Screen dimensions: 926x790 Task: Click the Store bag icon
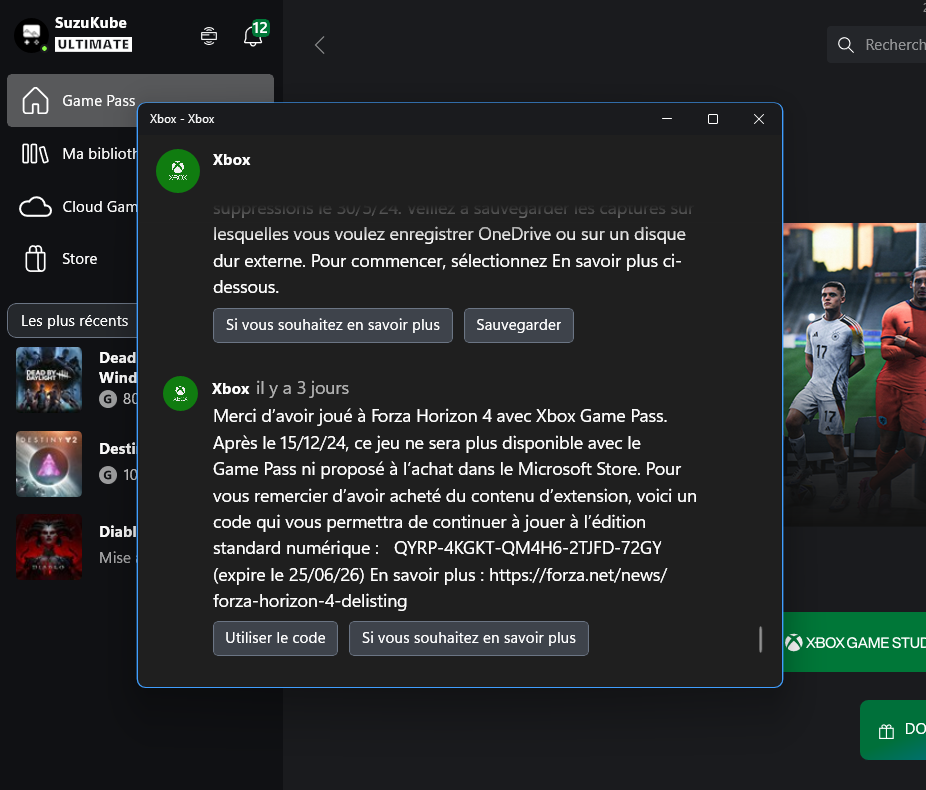[x=35, y=259]
